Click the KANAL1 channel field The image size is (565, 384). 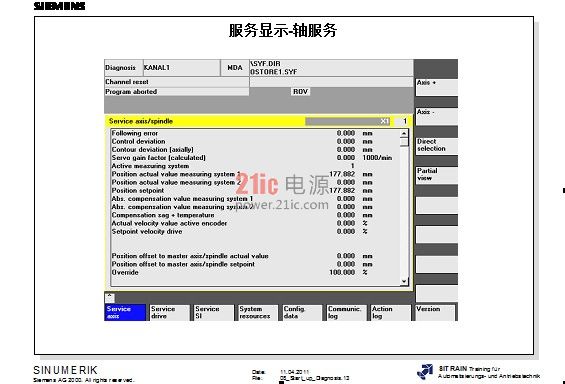click(181, 68)
